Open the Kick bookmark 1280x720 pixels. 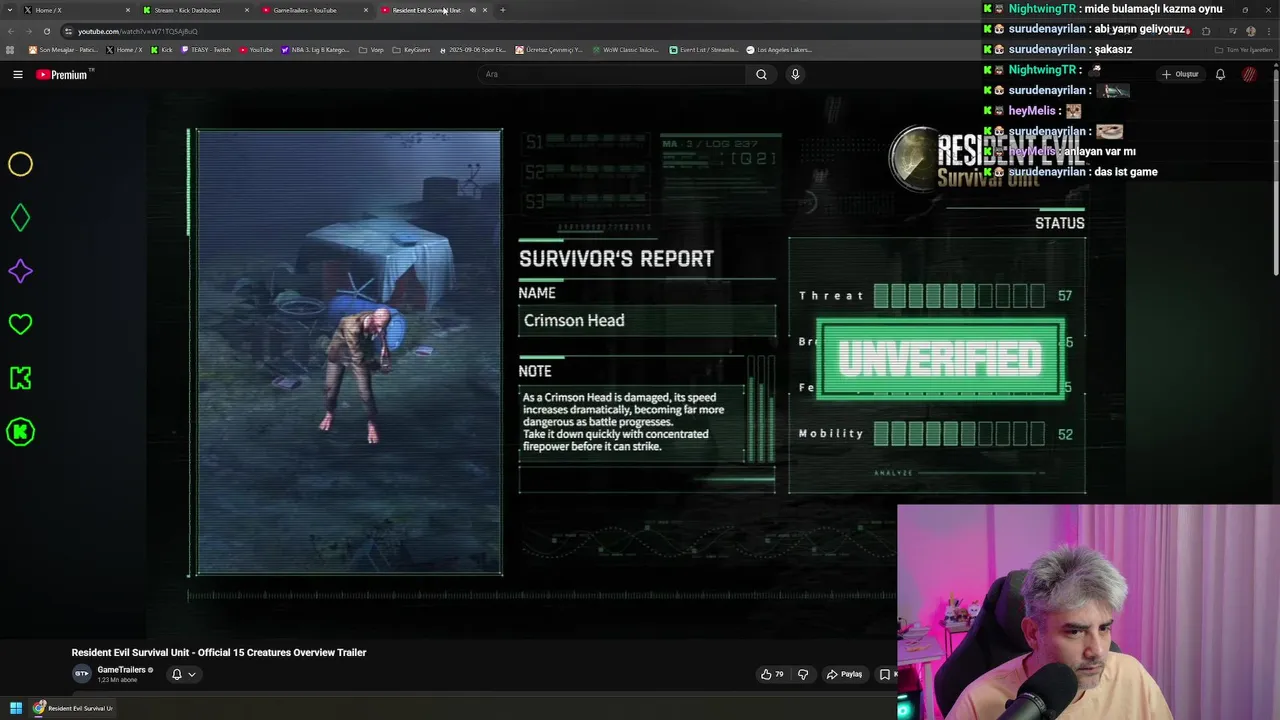pos(162,50)
